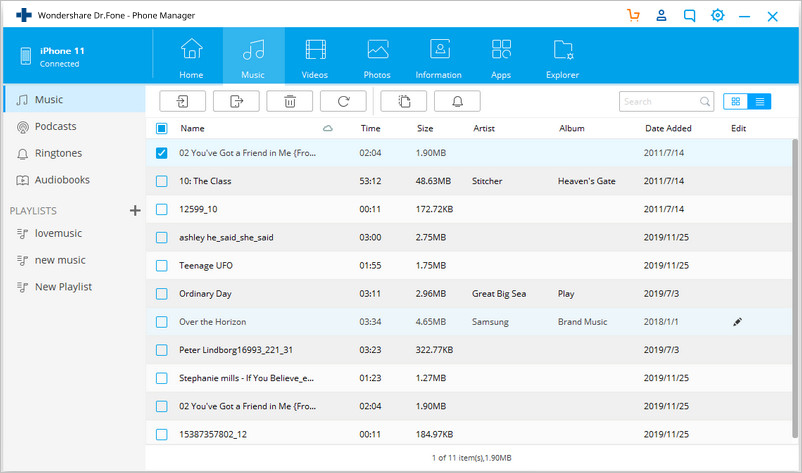Open the settings gear icon
This screenshot has height=473, width=802.
tap(718, 15)
